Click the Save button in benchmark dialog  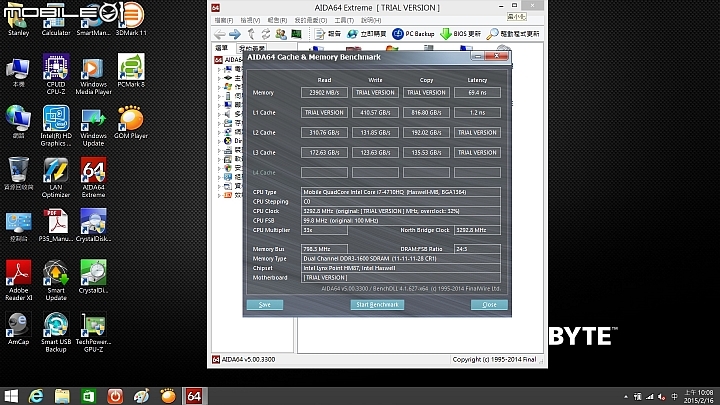pos(265,304)
